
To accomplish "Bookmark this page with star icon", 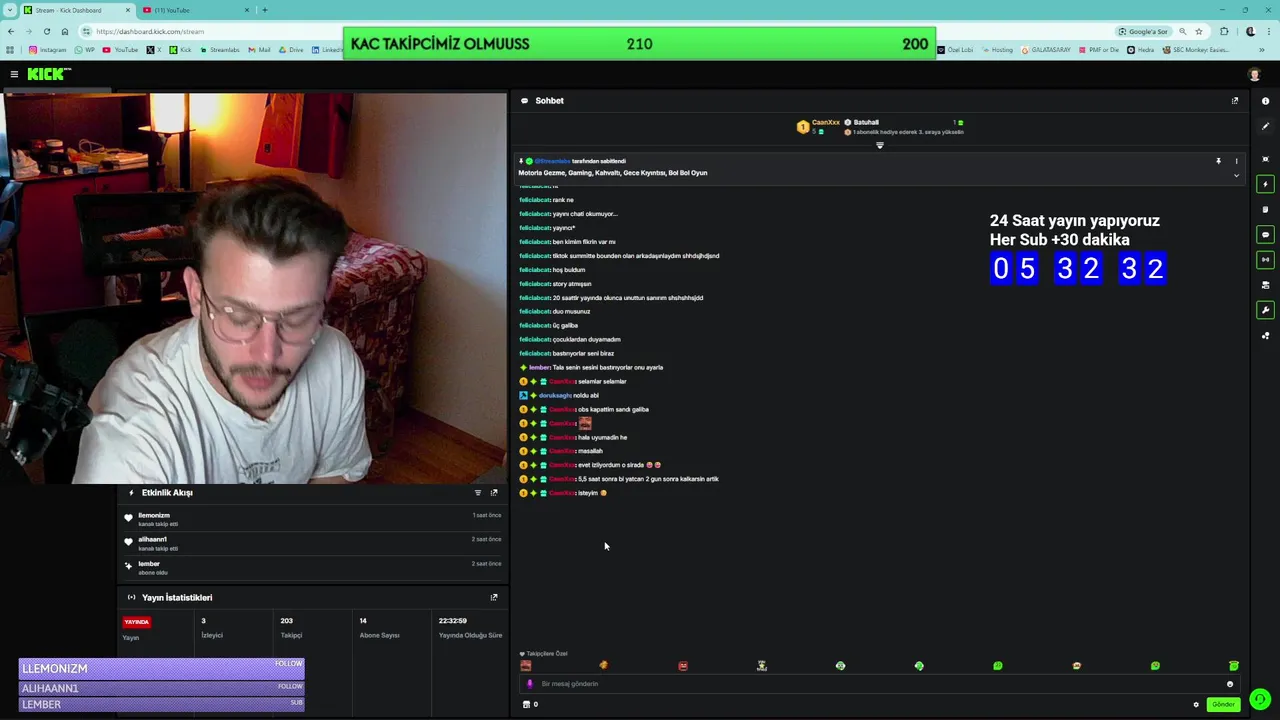I will click(x=1198, y=31).
